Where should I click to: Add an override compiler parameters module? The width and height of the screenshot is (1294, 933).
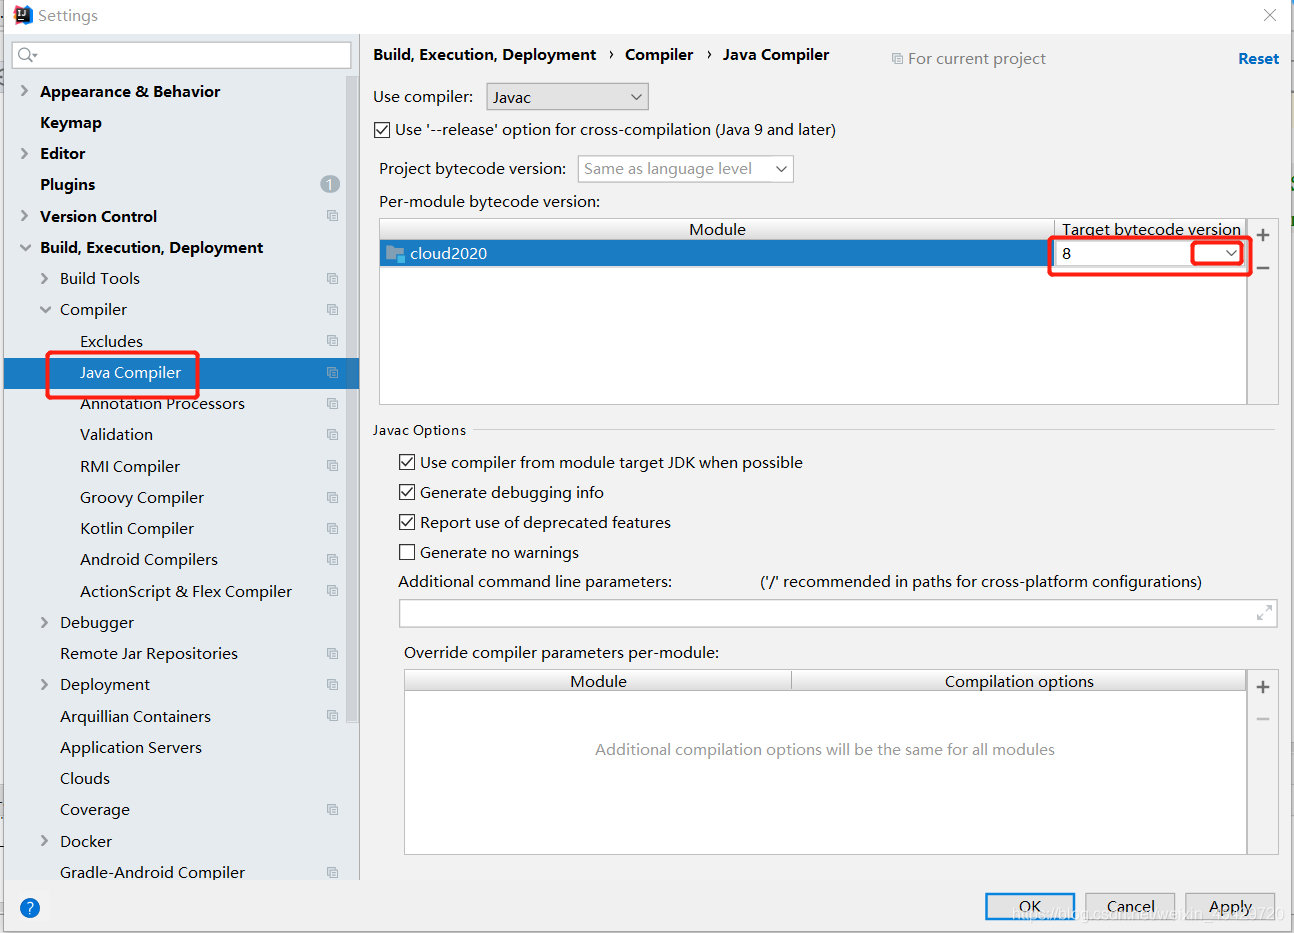click(1263, 687)
